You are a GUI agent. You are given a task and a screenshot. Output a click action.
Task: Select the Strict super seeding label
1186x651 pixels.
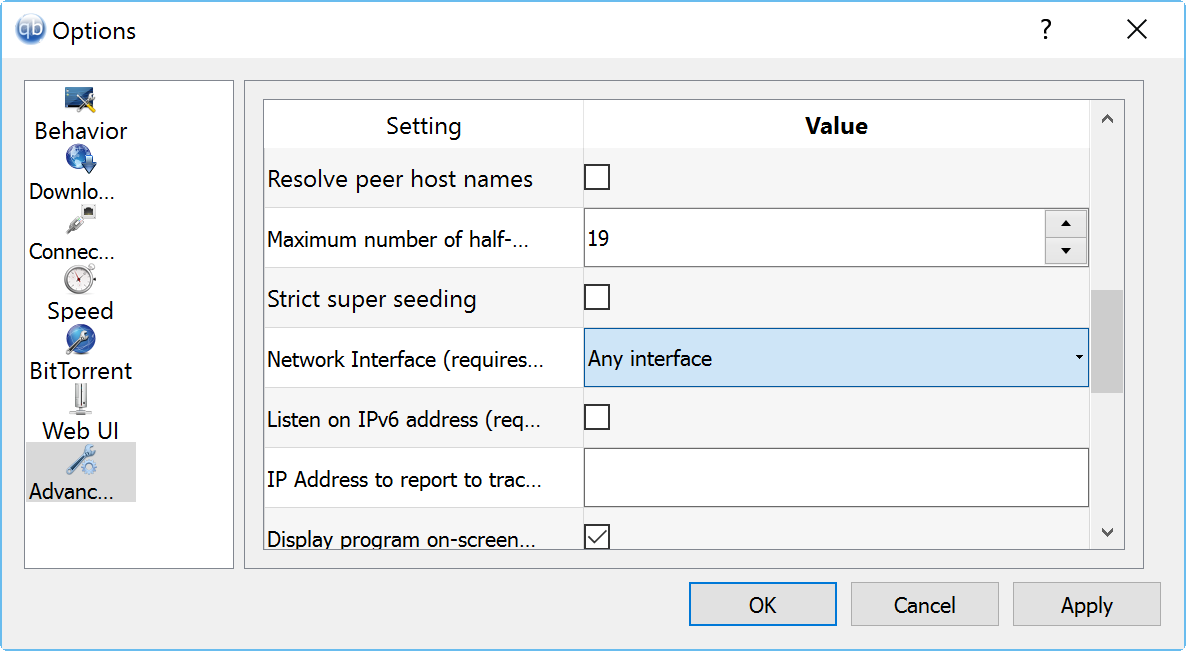coord(371,299)
